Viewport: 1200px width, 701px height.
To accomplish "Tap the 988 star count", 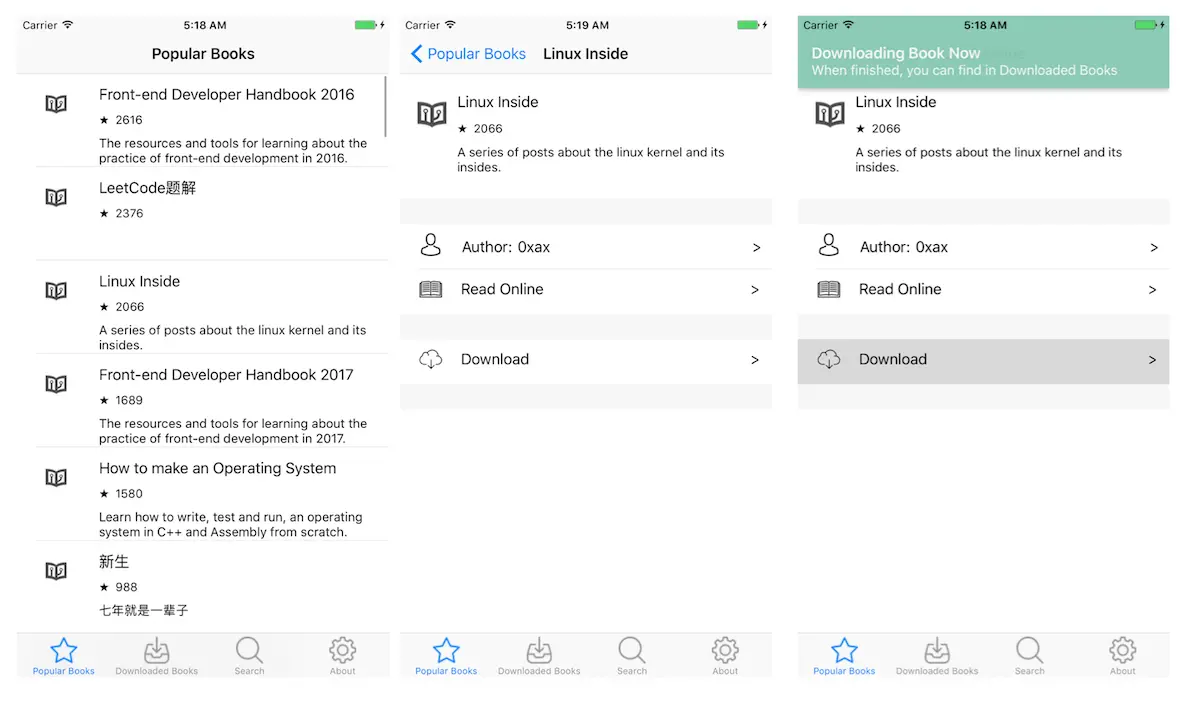I will pyautogui.click(x=118, y=587).
